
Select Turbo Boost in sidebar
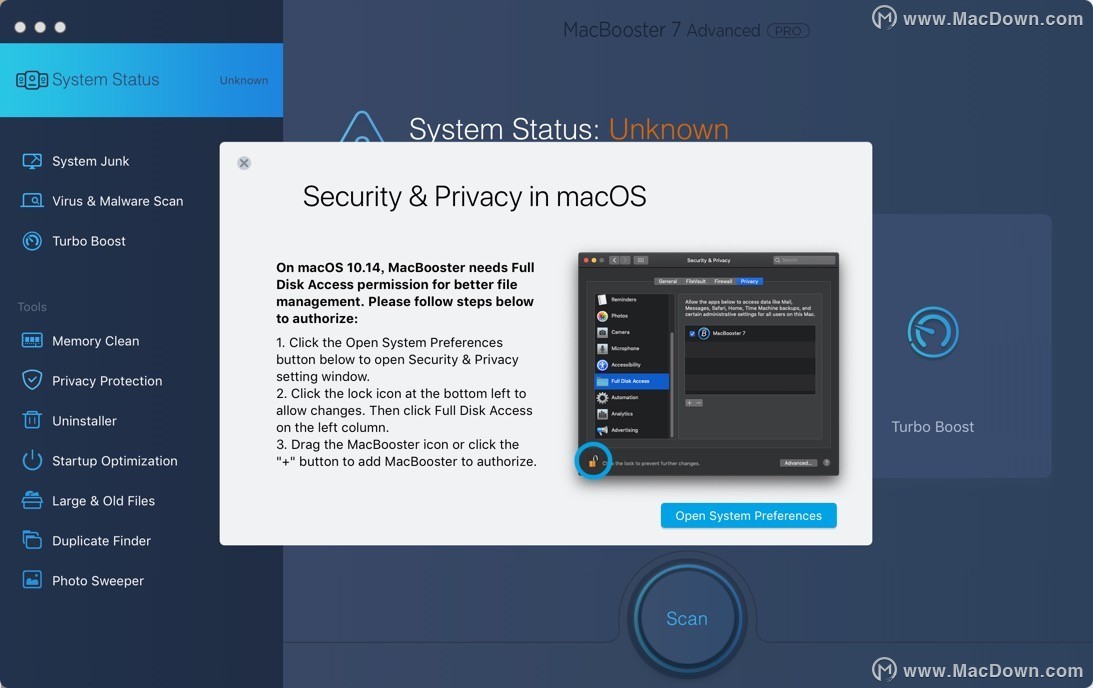tap(89, 241)
